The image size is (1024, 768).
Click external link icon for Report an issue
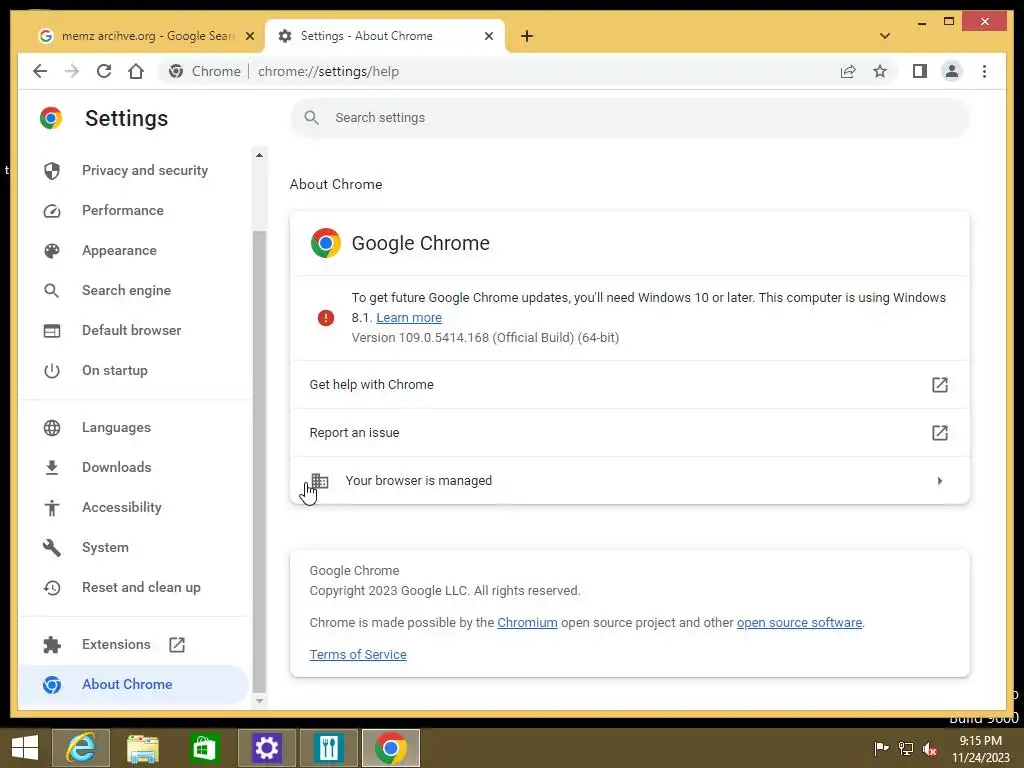[939, 432]
